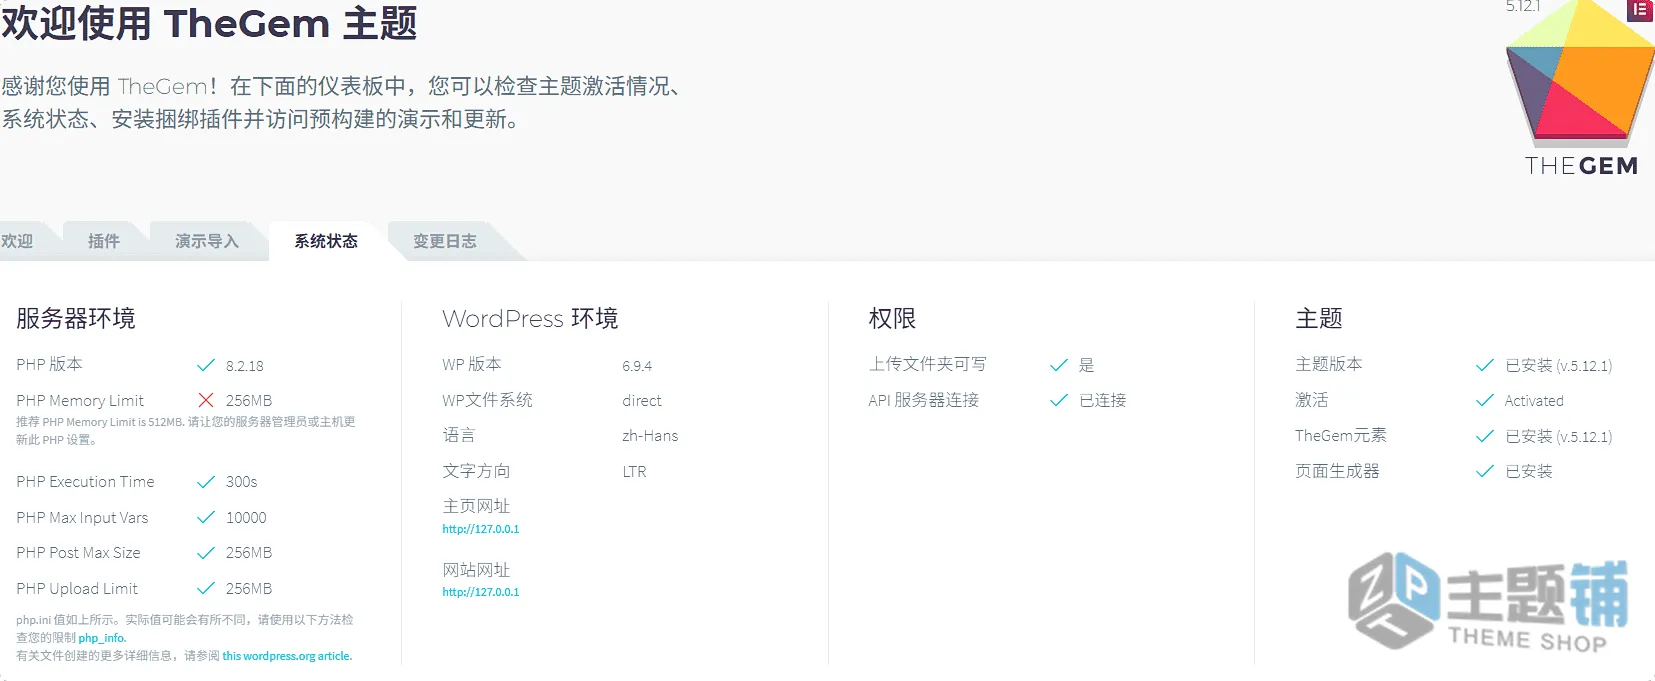
Task: Click the 10000 max input vars value
Action: (246, 517)
